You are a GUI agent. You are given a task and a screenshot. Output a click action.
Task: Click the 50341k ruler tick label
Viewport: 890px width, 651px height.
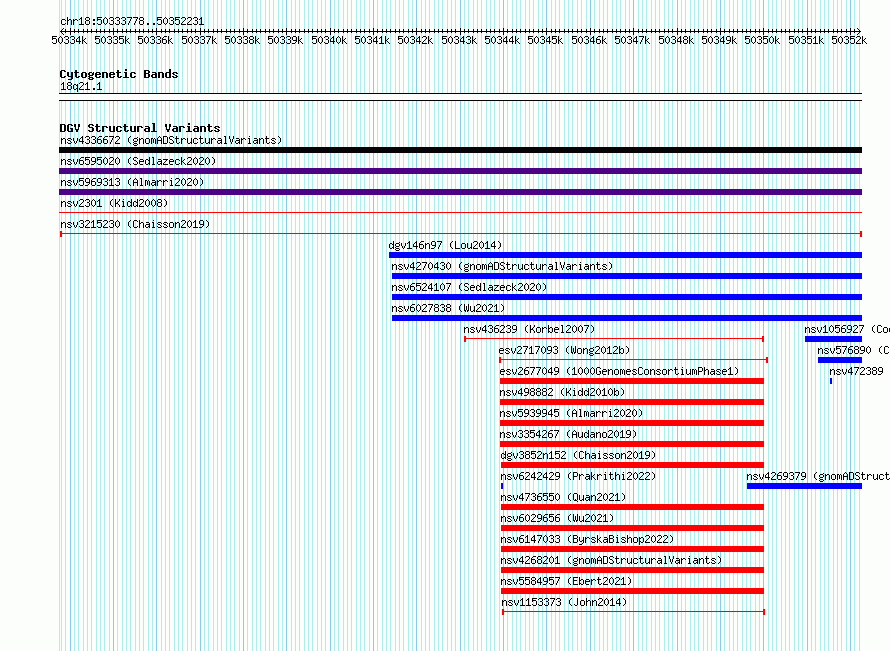tap(372, 40)
